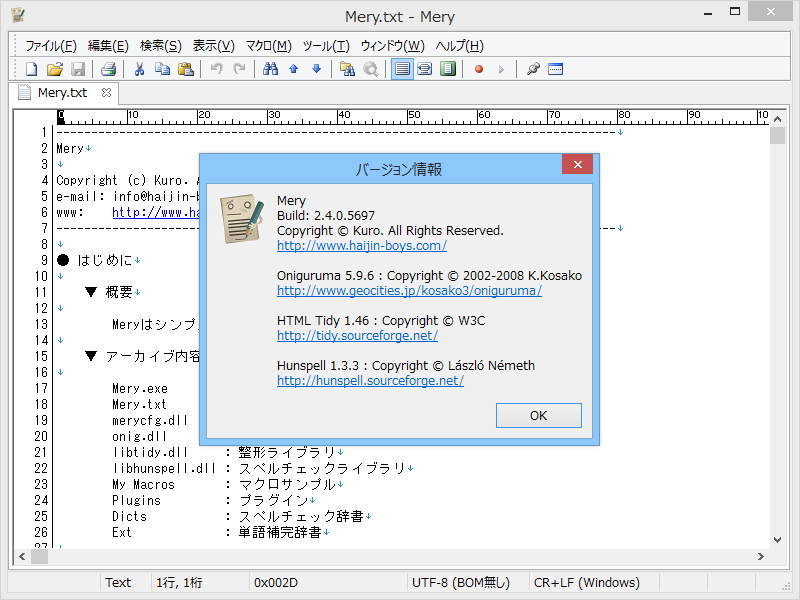Toggle no word wrap mode
The width and height of the screenshot is (800, 600).
click(x=401, y=68)
